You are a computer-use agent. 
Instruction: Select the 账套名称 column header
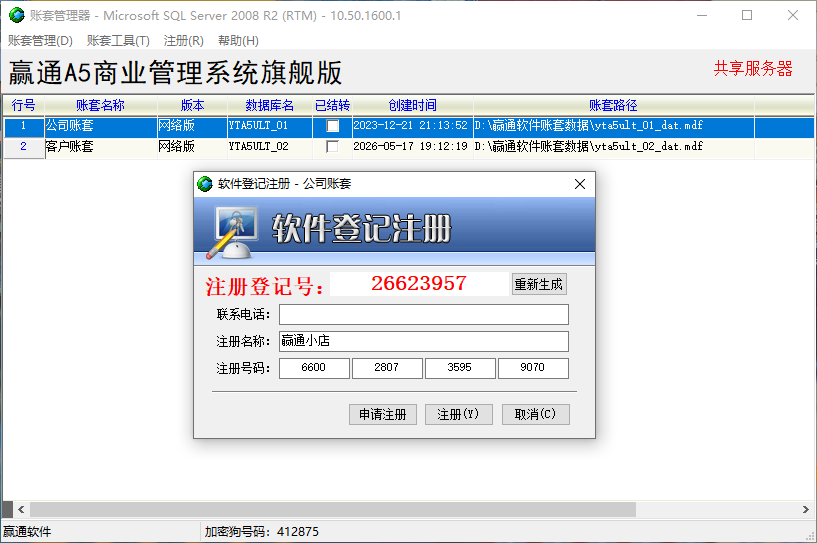coord(101,105)
